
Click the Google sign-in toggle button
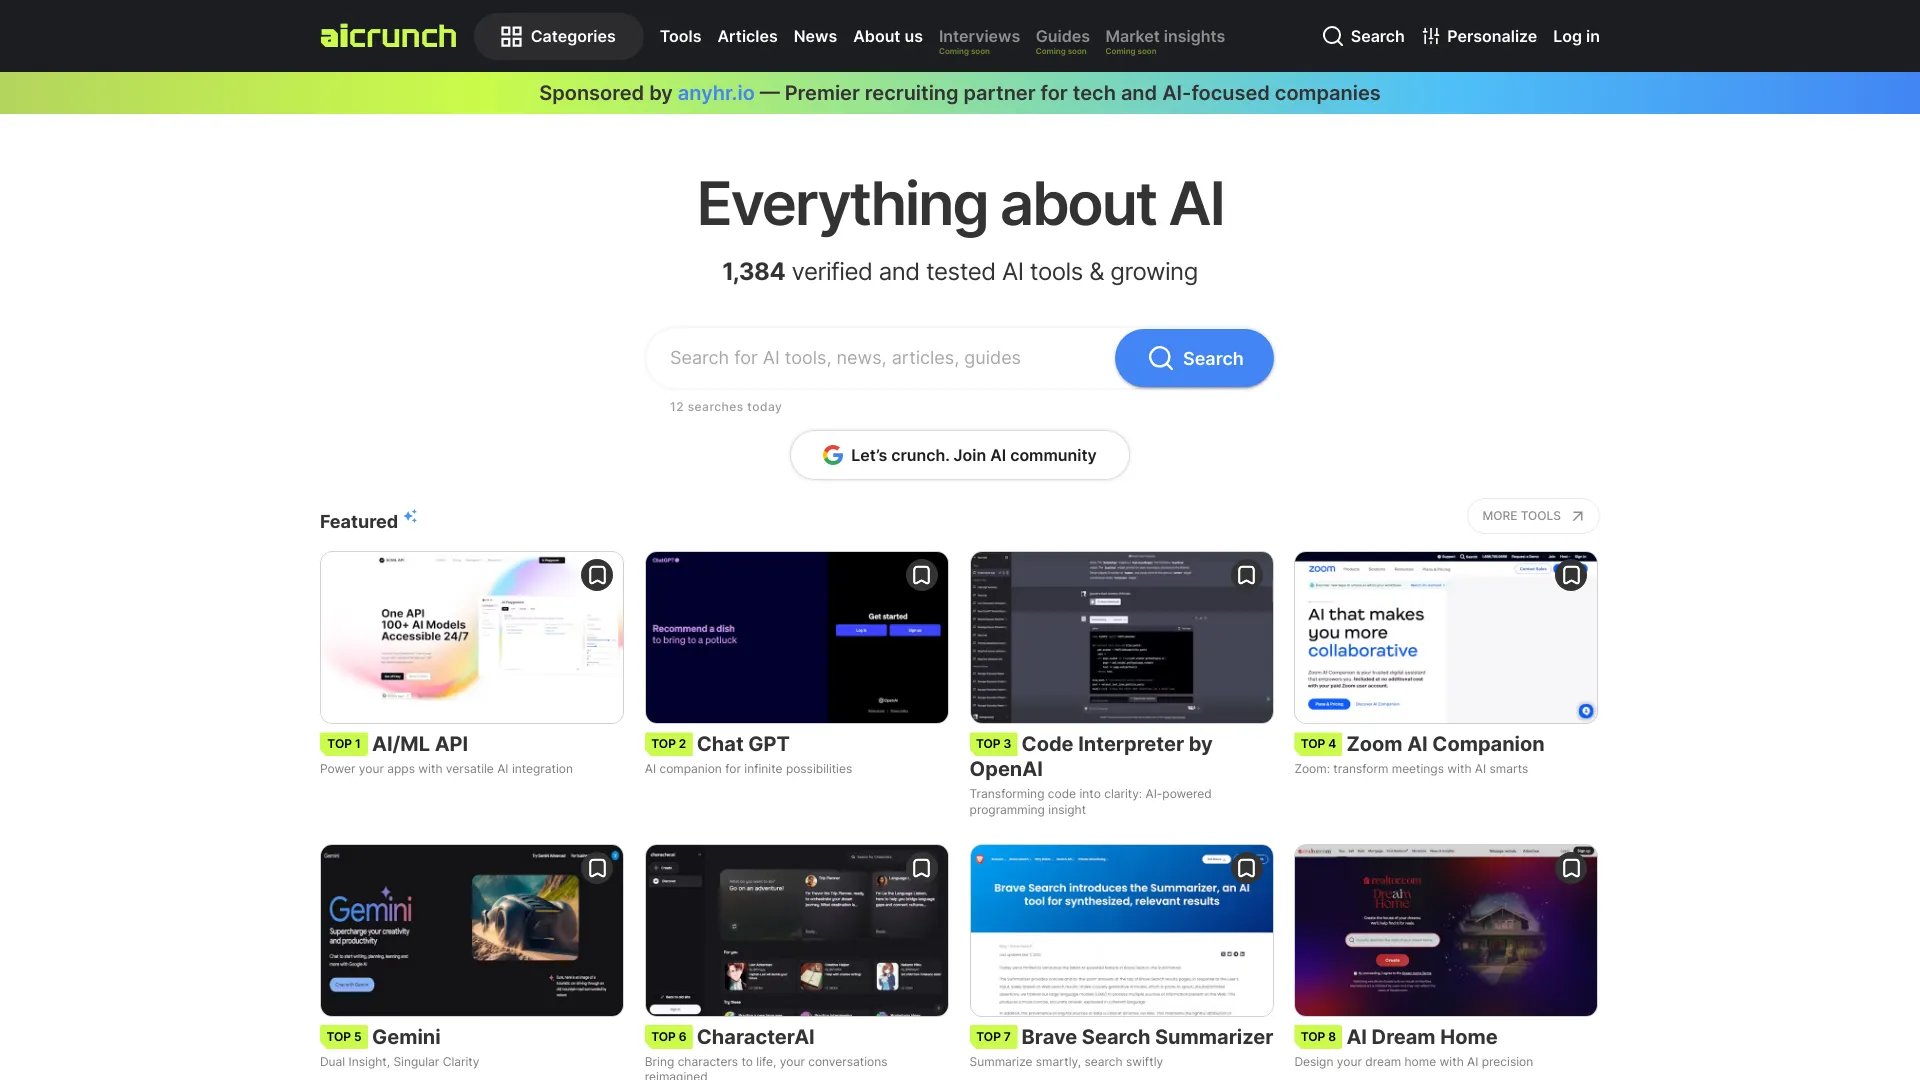pyautogui.click(x=960, y=455)
